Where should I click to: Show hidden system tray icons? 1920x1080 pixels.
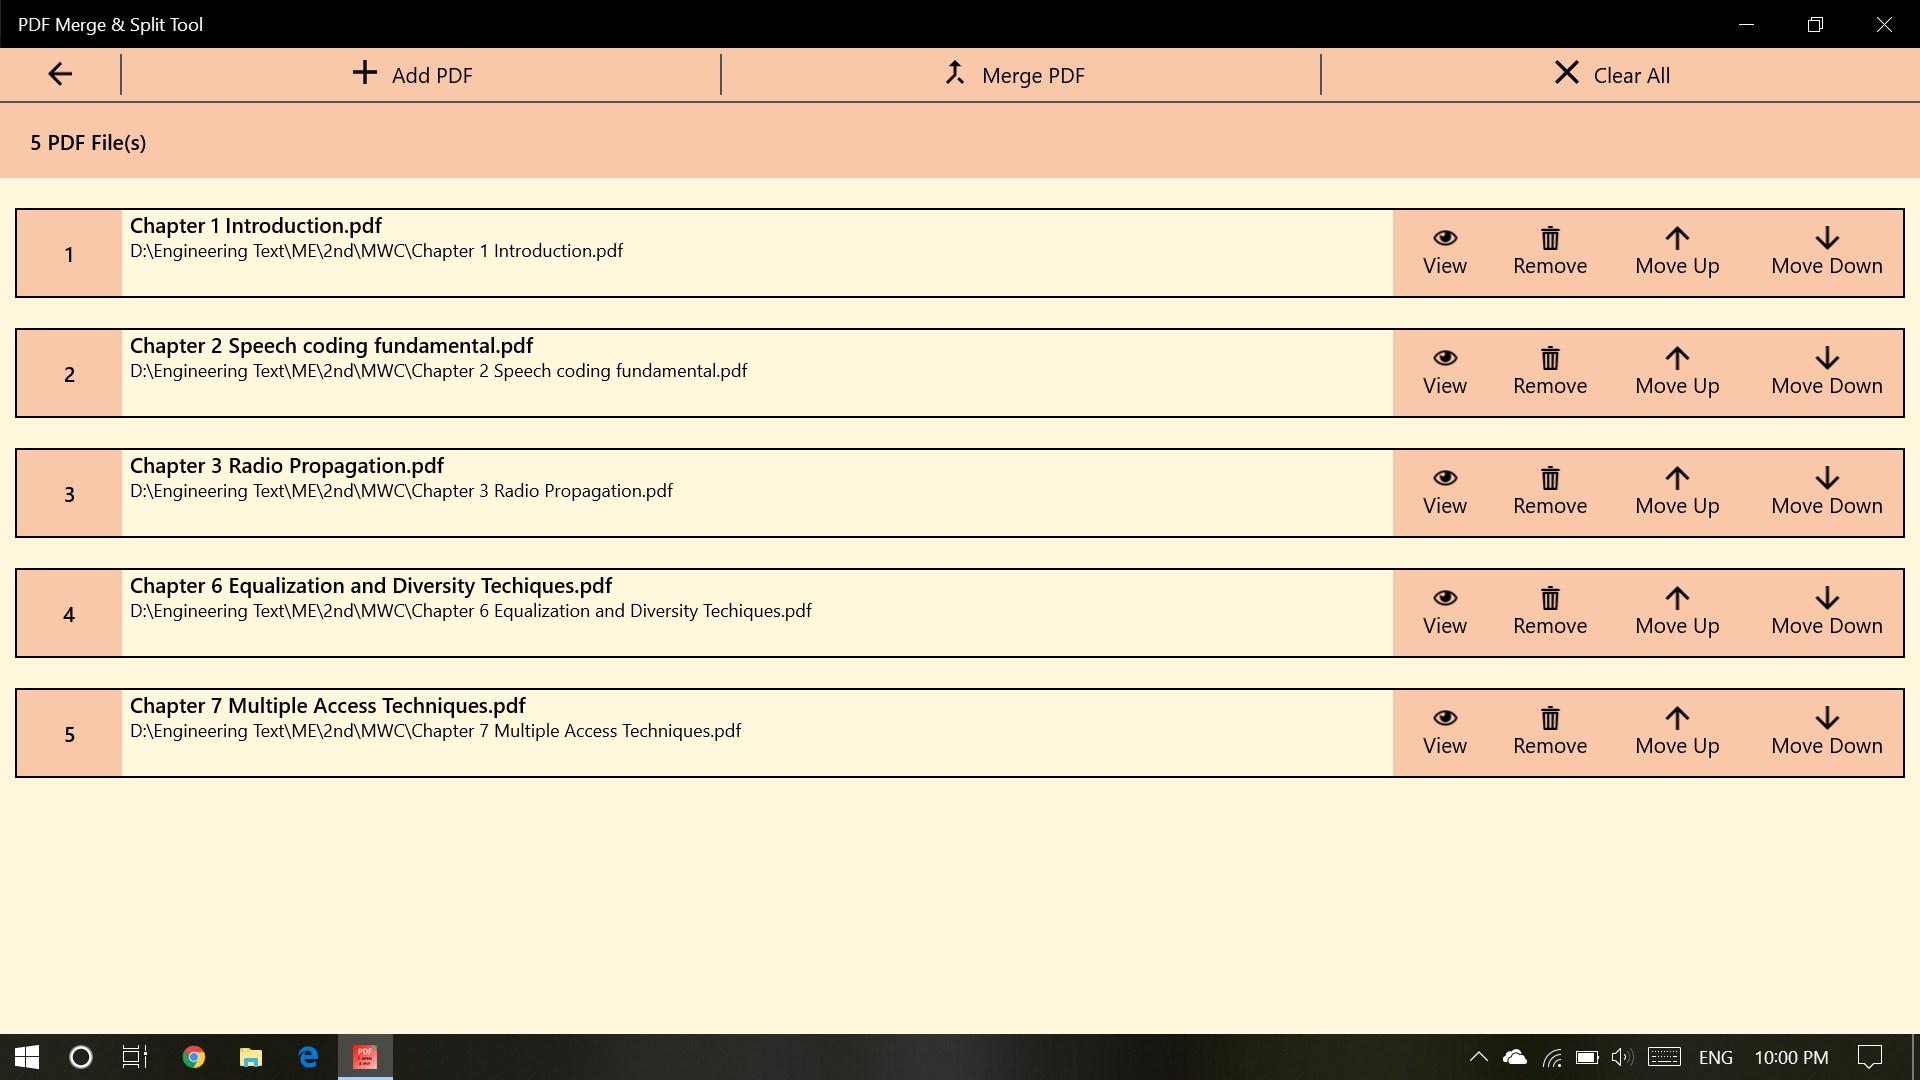coord(1478,1057)
